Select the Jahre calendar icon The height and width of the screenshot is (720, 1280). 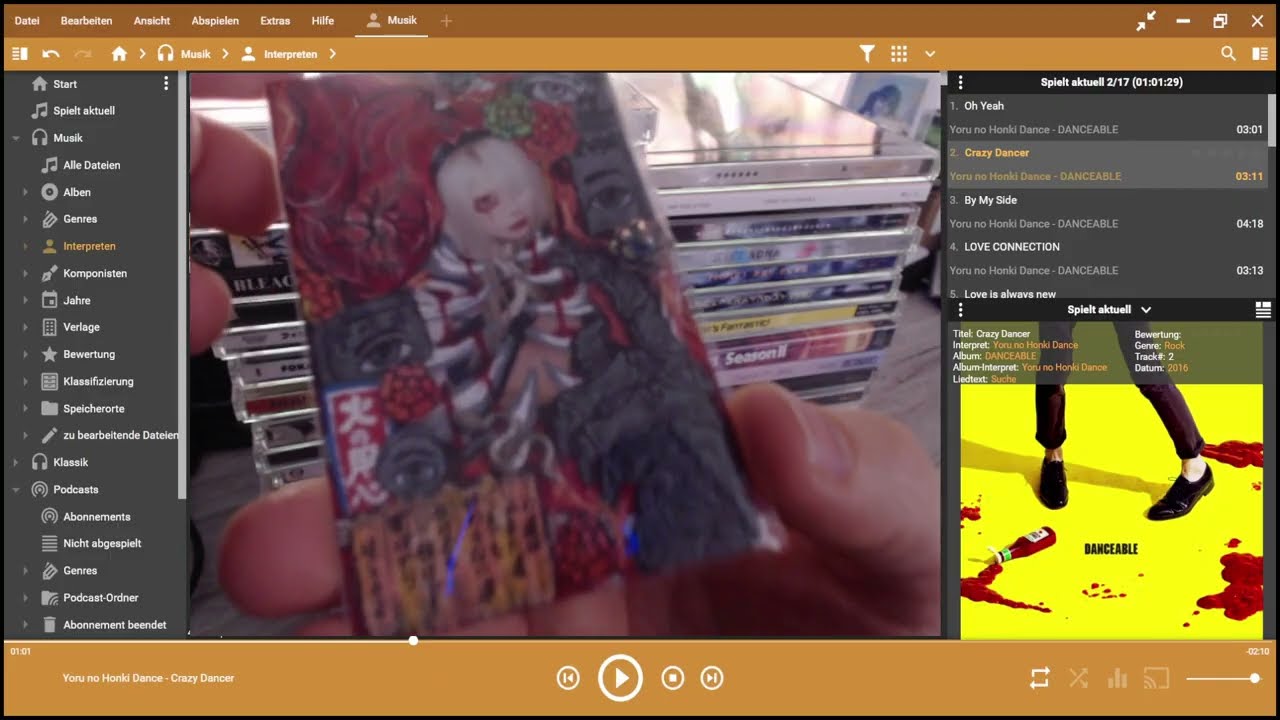coord(49,300)
